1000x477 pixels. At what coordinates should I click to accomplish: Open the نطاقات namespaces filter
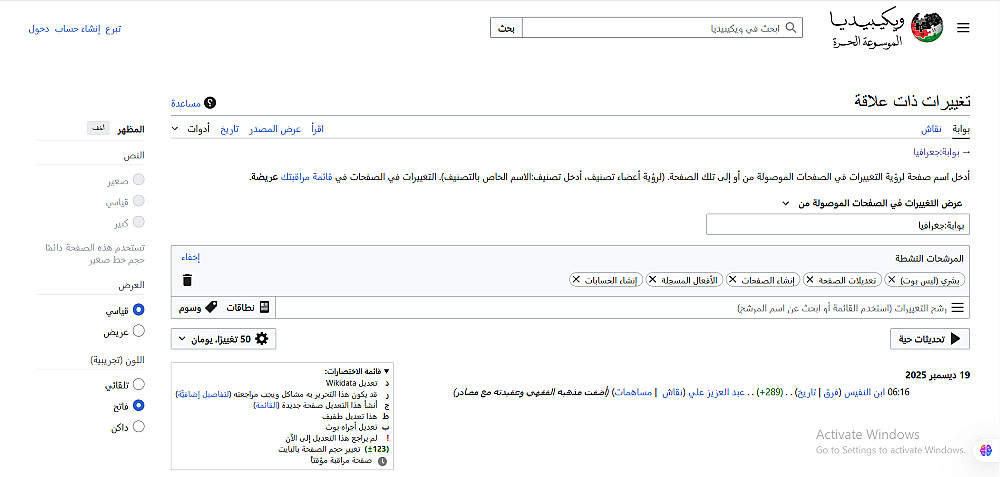click(247, 307)
